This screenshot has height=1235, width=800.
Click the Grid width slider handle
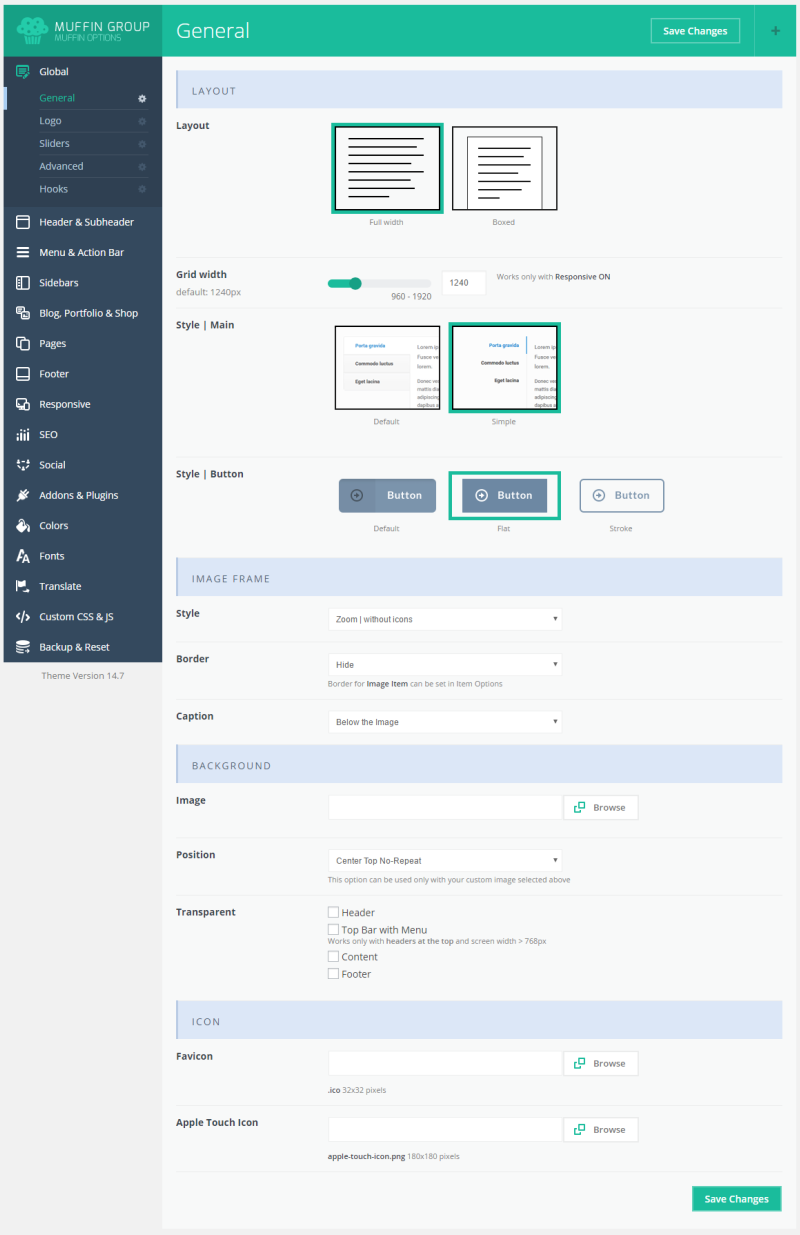[x=355, y=283]
